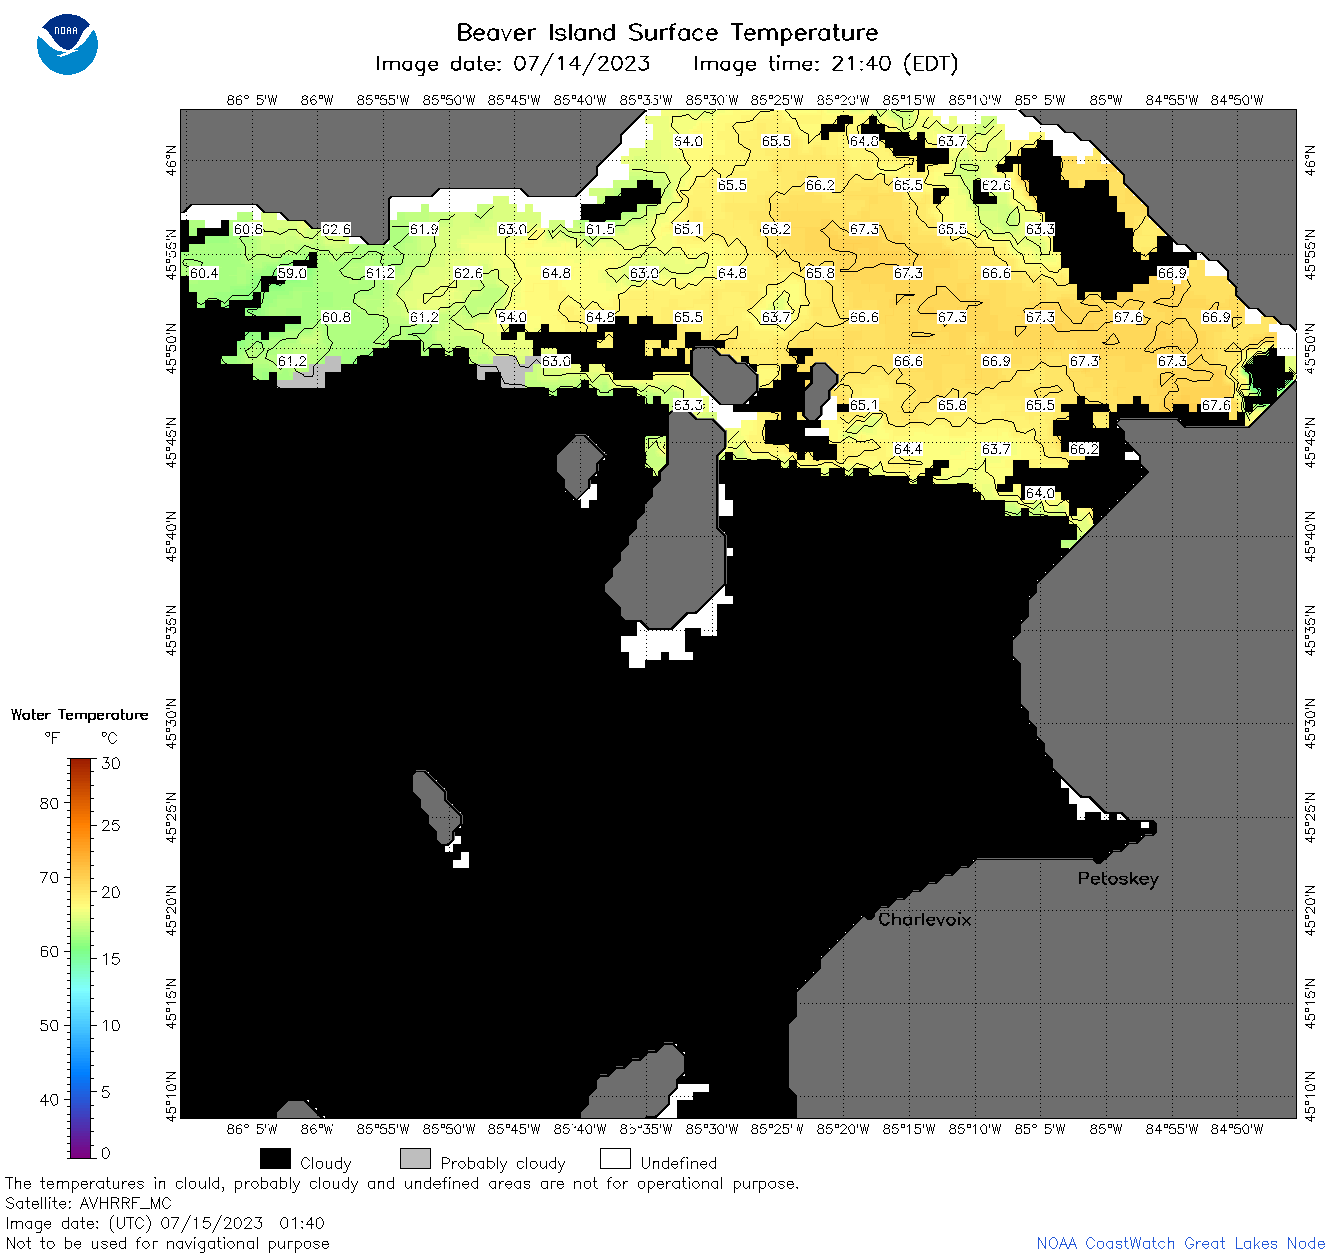Click the 25 Celsius tick label on scale

[x=111, y=825]
